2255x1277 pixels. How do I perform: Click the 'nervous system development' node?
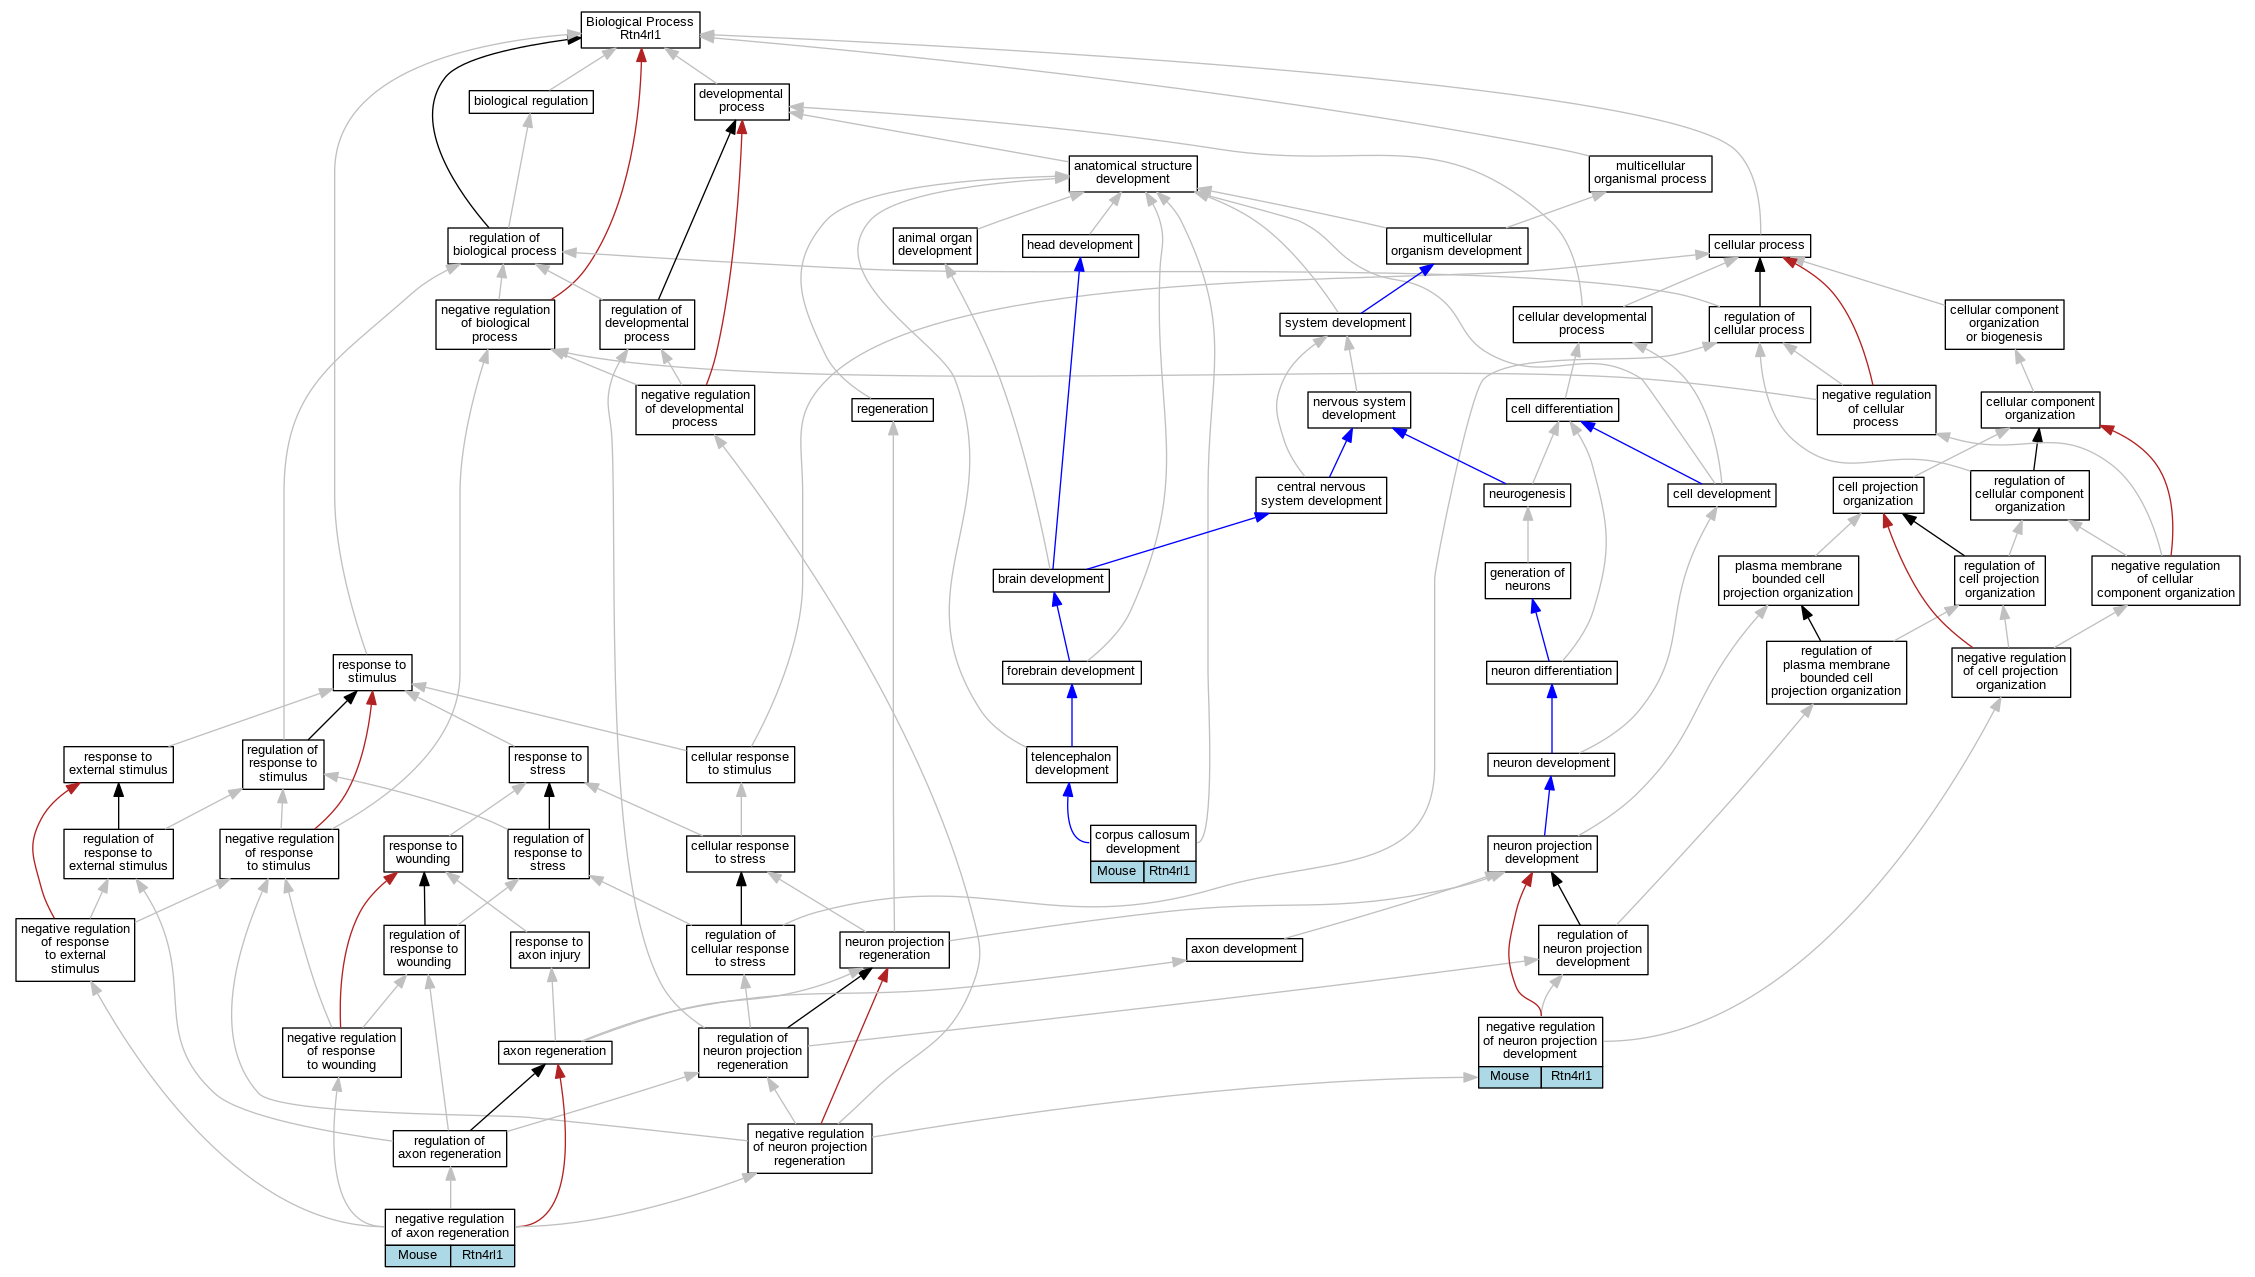tap(1359, 409)
